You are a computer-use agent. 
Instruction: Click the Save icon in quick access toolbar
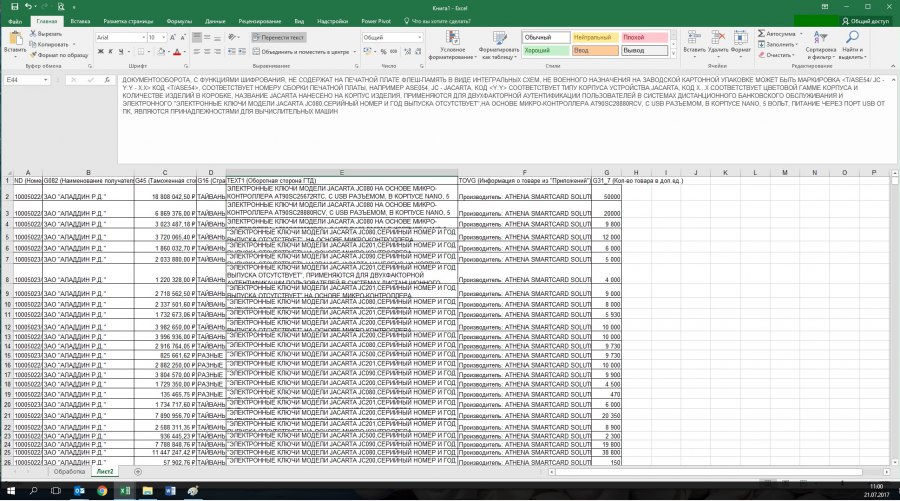(x=14, y=7)
